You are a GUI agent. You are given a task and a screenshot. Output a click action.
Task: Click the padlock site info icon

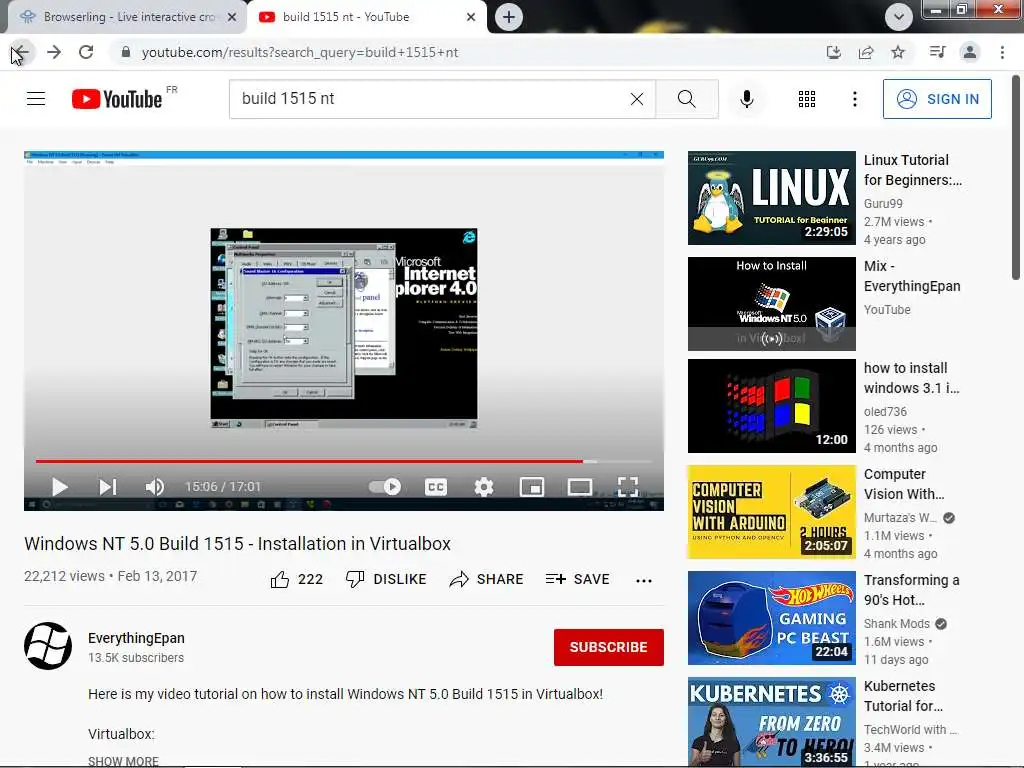click(x=125, y=52)
